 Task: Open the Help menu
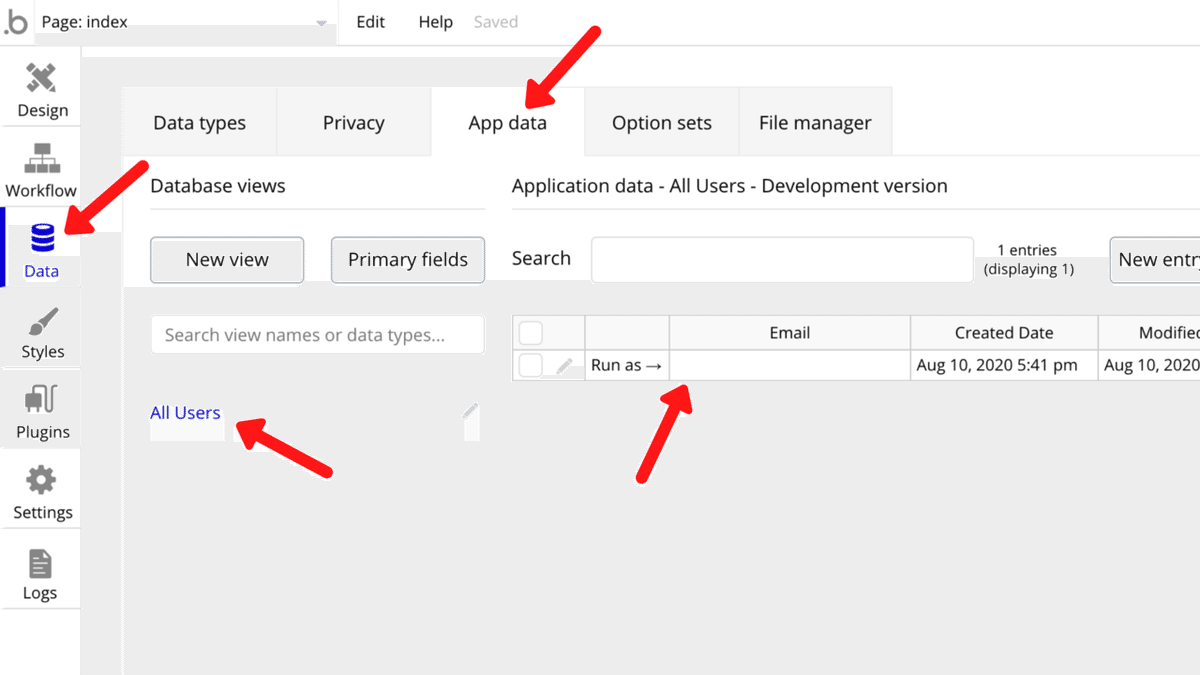[435, 22]
